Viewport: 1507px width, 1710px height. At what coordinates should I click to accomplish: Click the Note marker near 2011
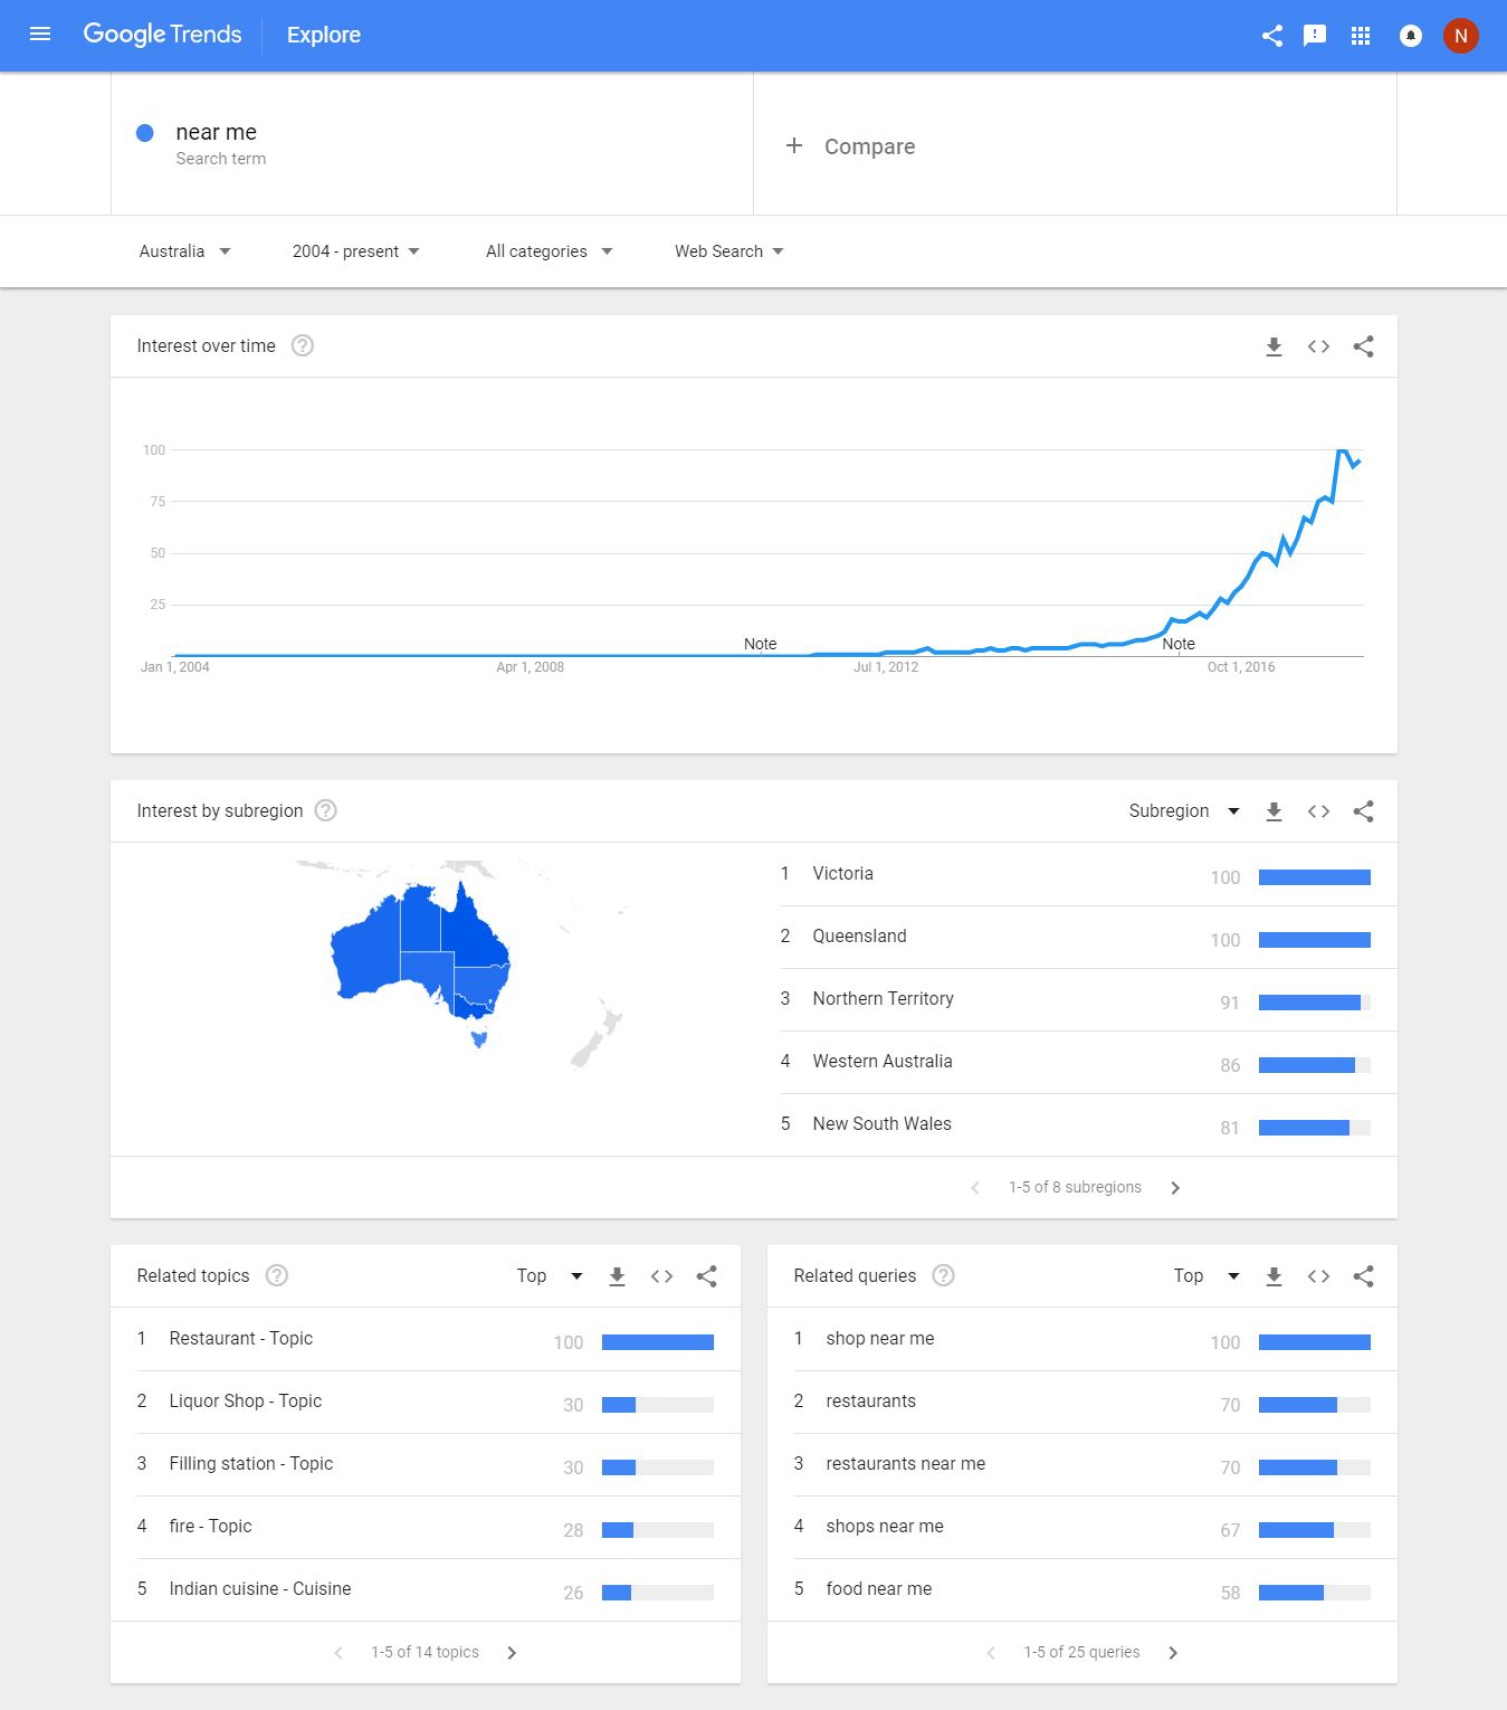(x=760, y=645)
